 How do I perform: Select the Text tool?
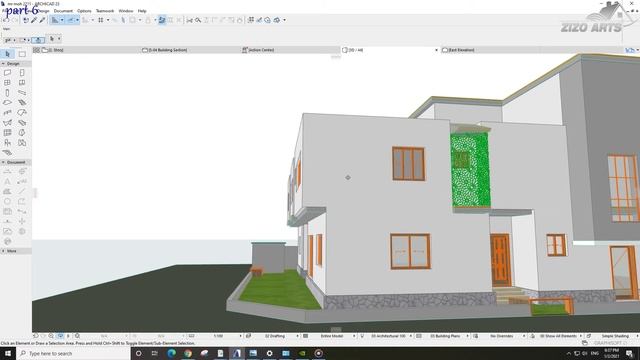[x=7, y=181]
